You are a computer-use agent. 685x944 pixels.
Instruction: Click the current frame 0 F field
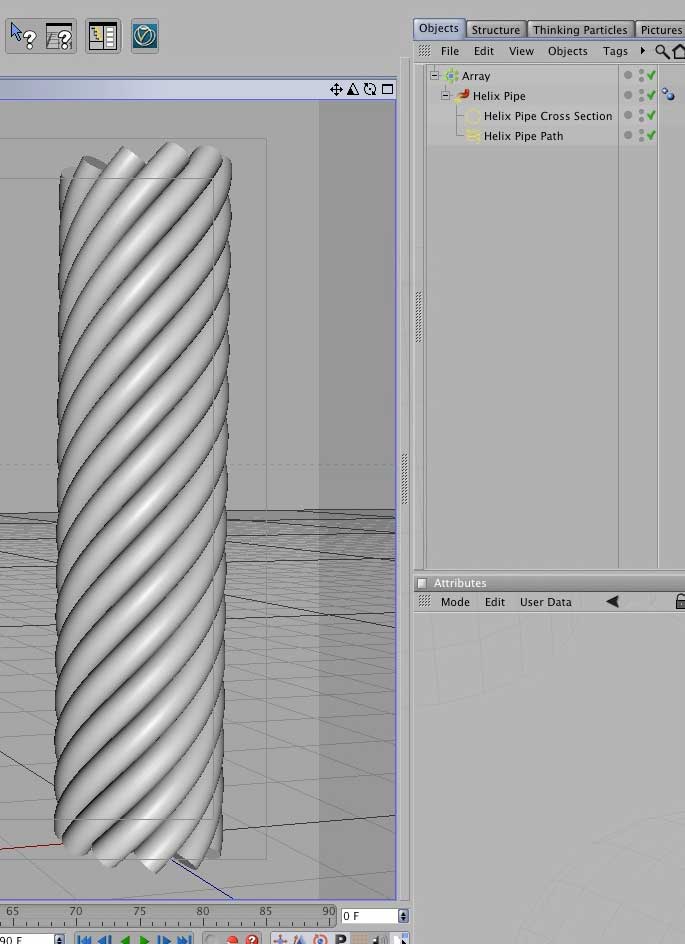[370, 916]
